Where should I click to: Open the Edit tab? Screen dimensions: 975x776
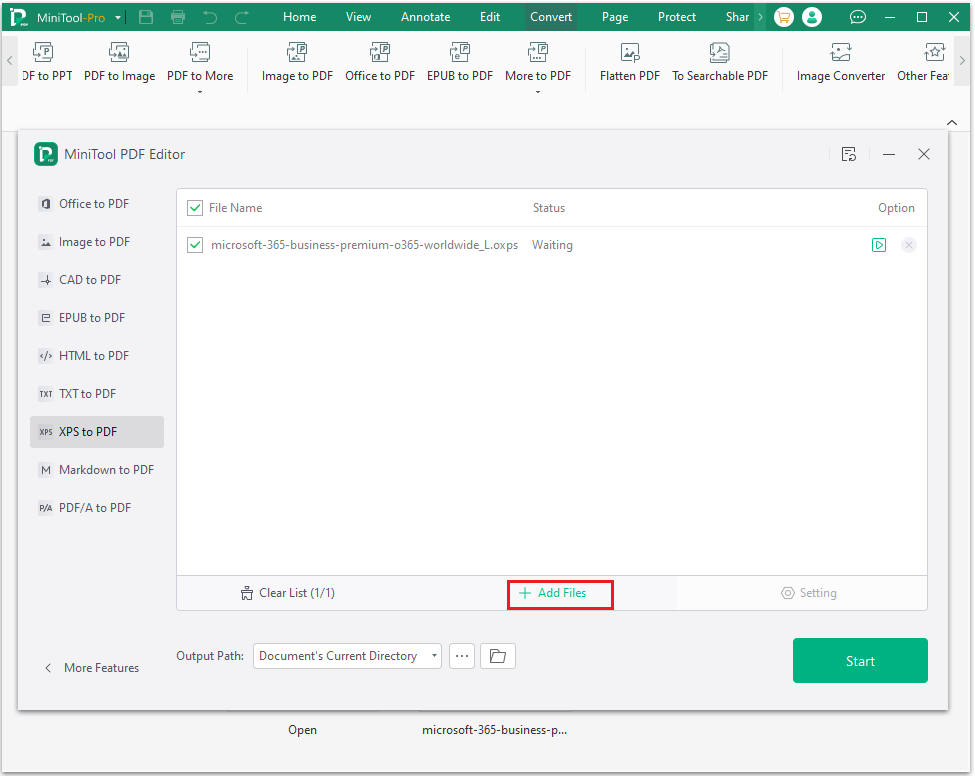(x=489, y=17)
